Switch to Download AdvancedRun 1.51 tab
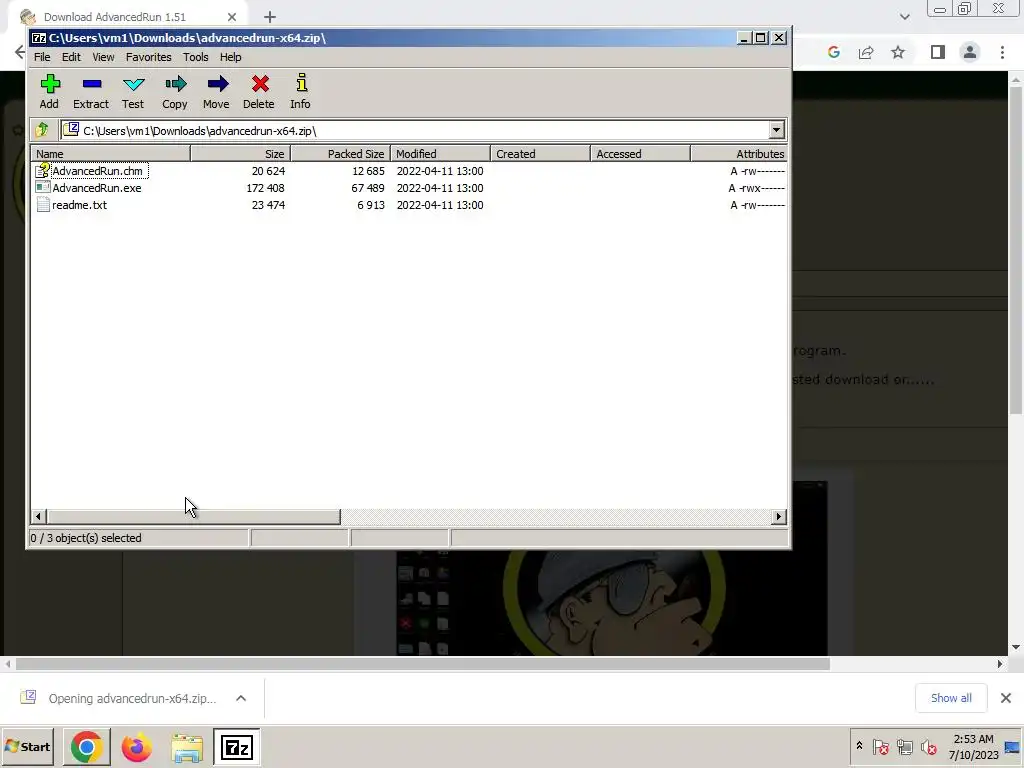 (x=115, y=17)
